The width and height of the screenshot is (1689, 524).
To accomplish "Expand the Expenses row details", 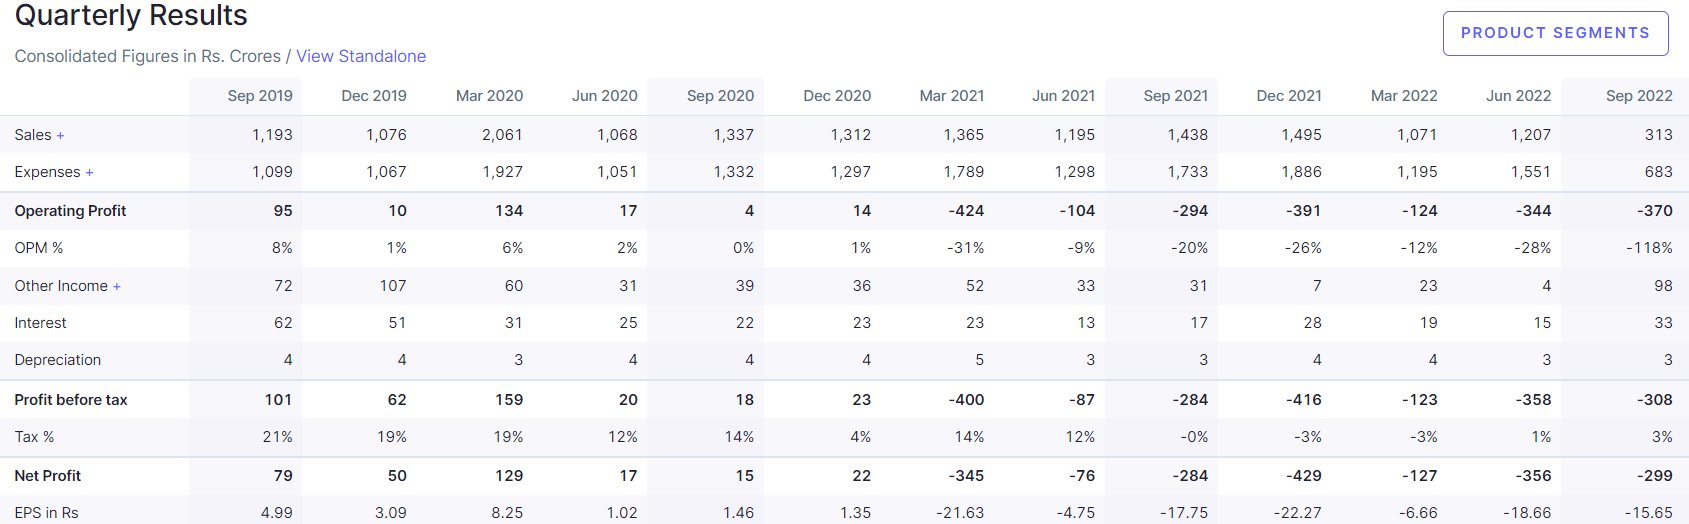I will click(x=89, y=173).
